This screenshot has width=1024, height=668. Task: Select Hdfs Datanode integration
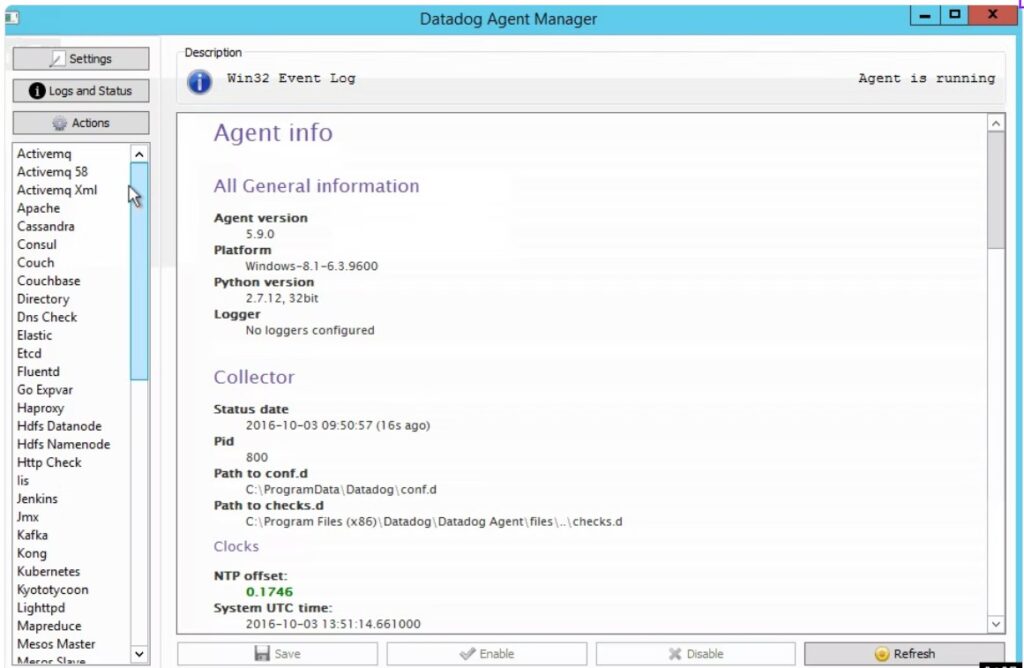coord(59,426)
